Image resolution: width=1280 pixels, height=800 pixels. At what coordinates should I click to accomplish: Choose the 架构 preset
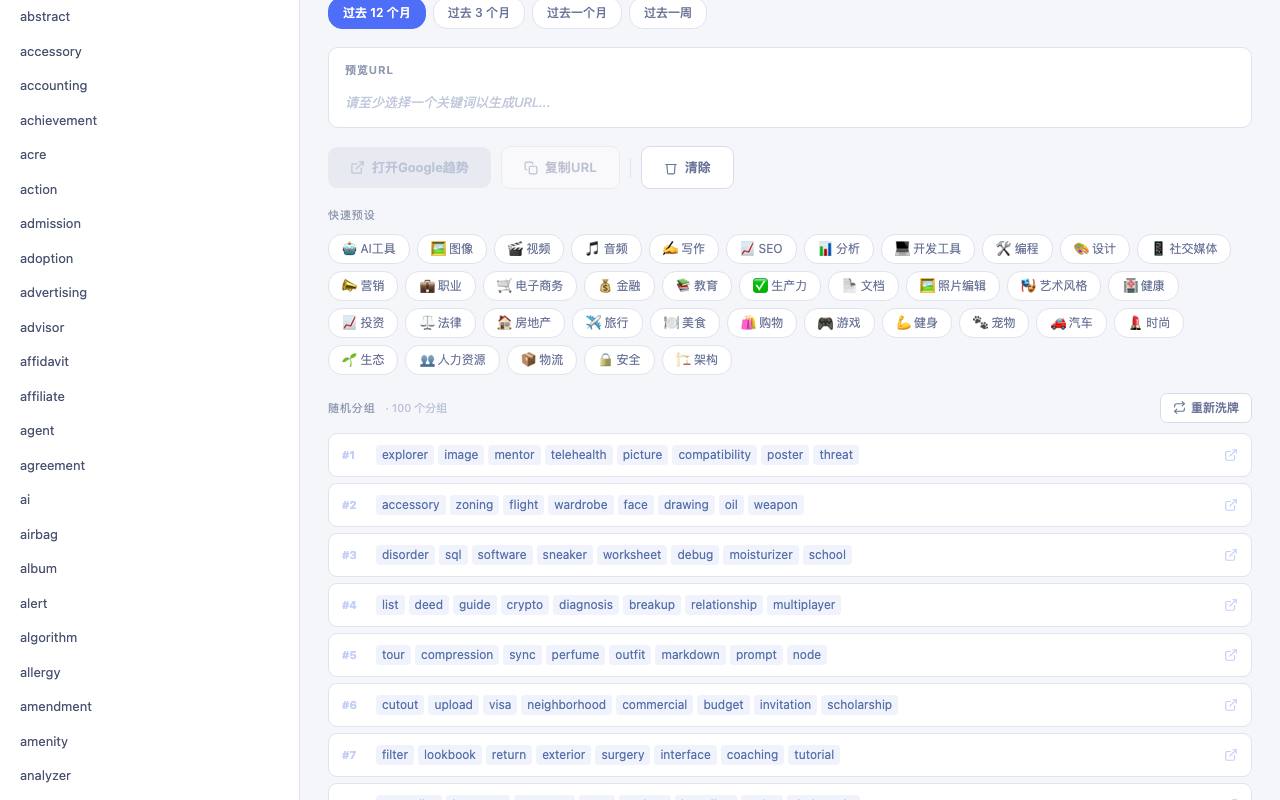(x=697, y=360)
